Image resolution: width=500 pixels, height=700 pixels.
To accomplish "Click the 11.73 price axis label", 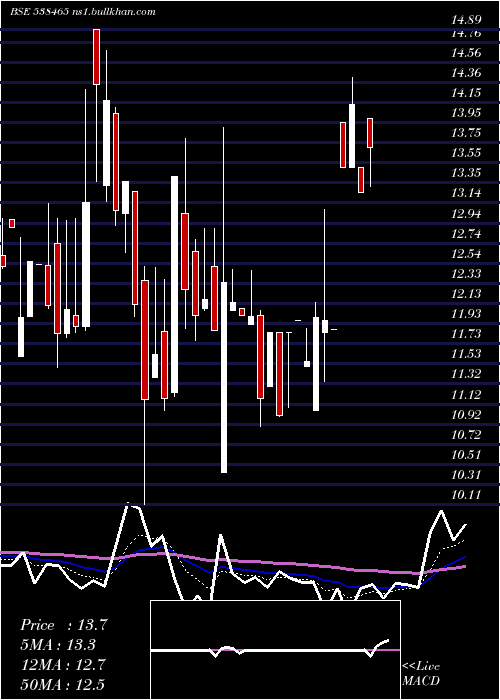I will tap(466, 333).
